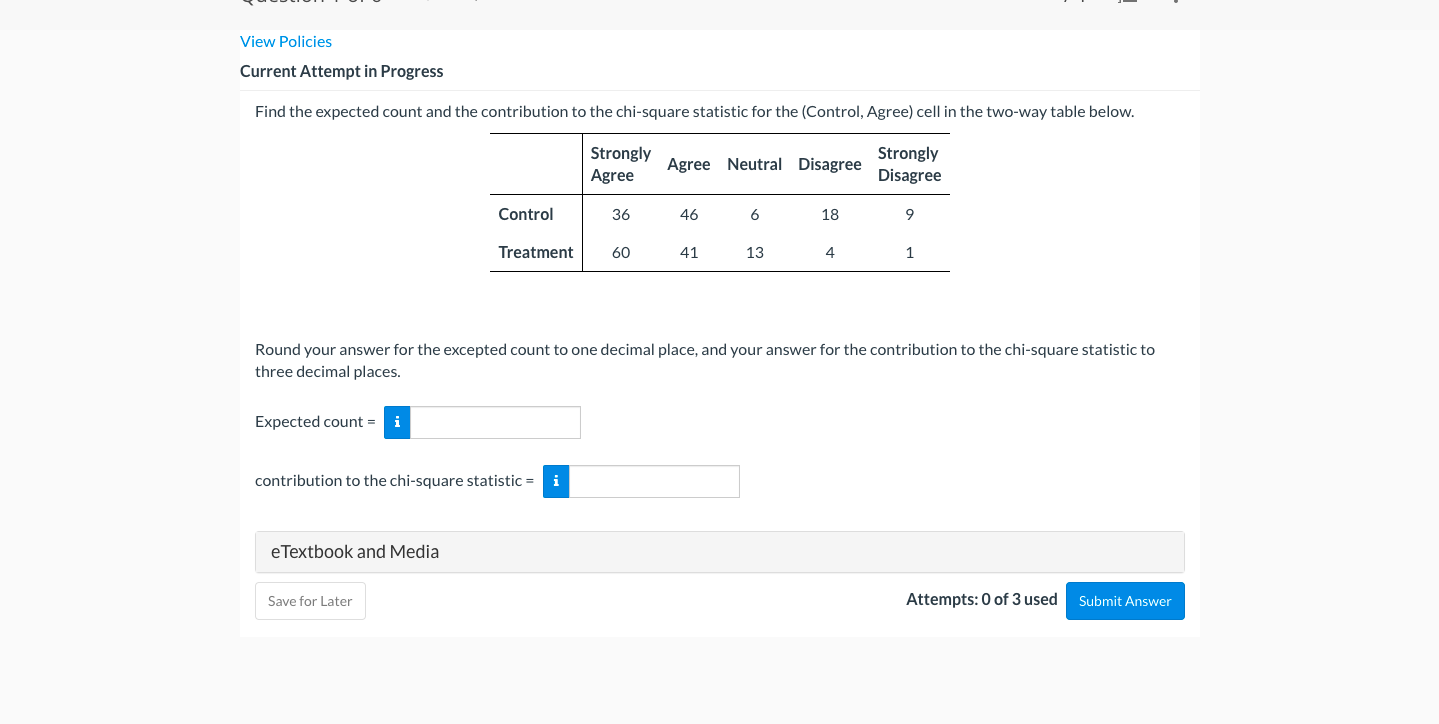Click the Neutral column header
Image resolution: width=1439 pixels, height=724 pixels.
755,164
